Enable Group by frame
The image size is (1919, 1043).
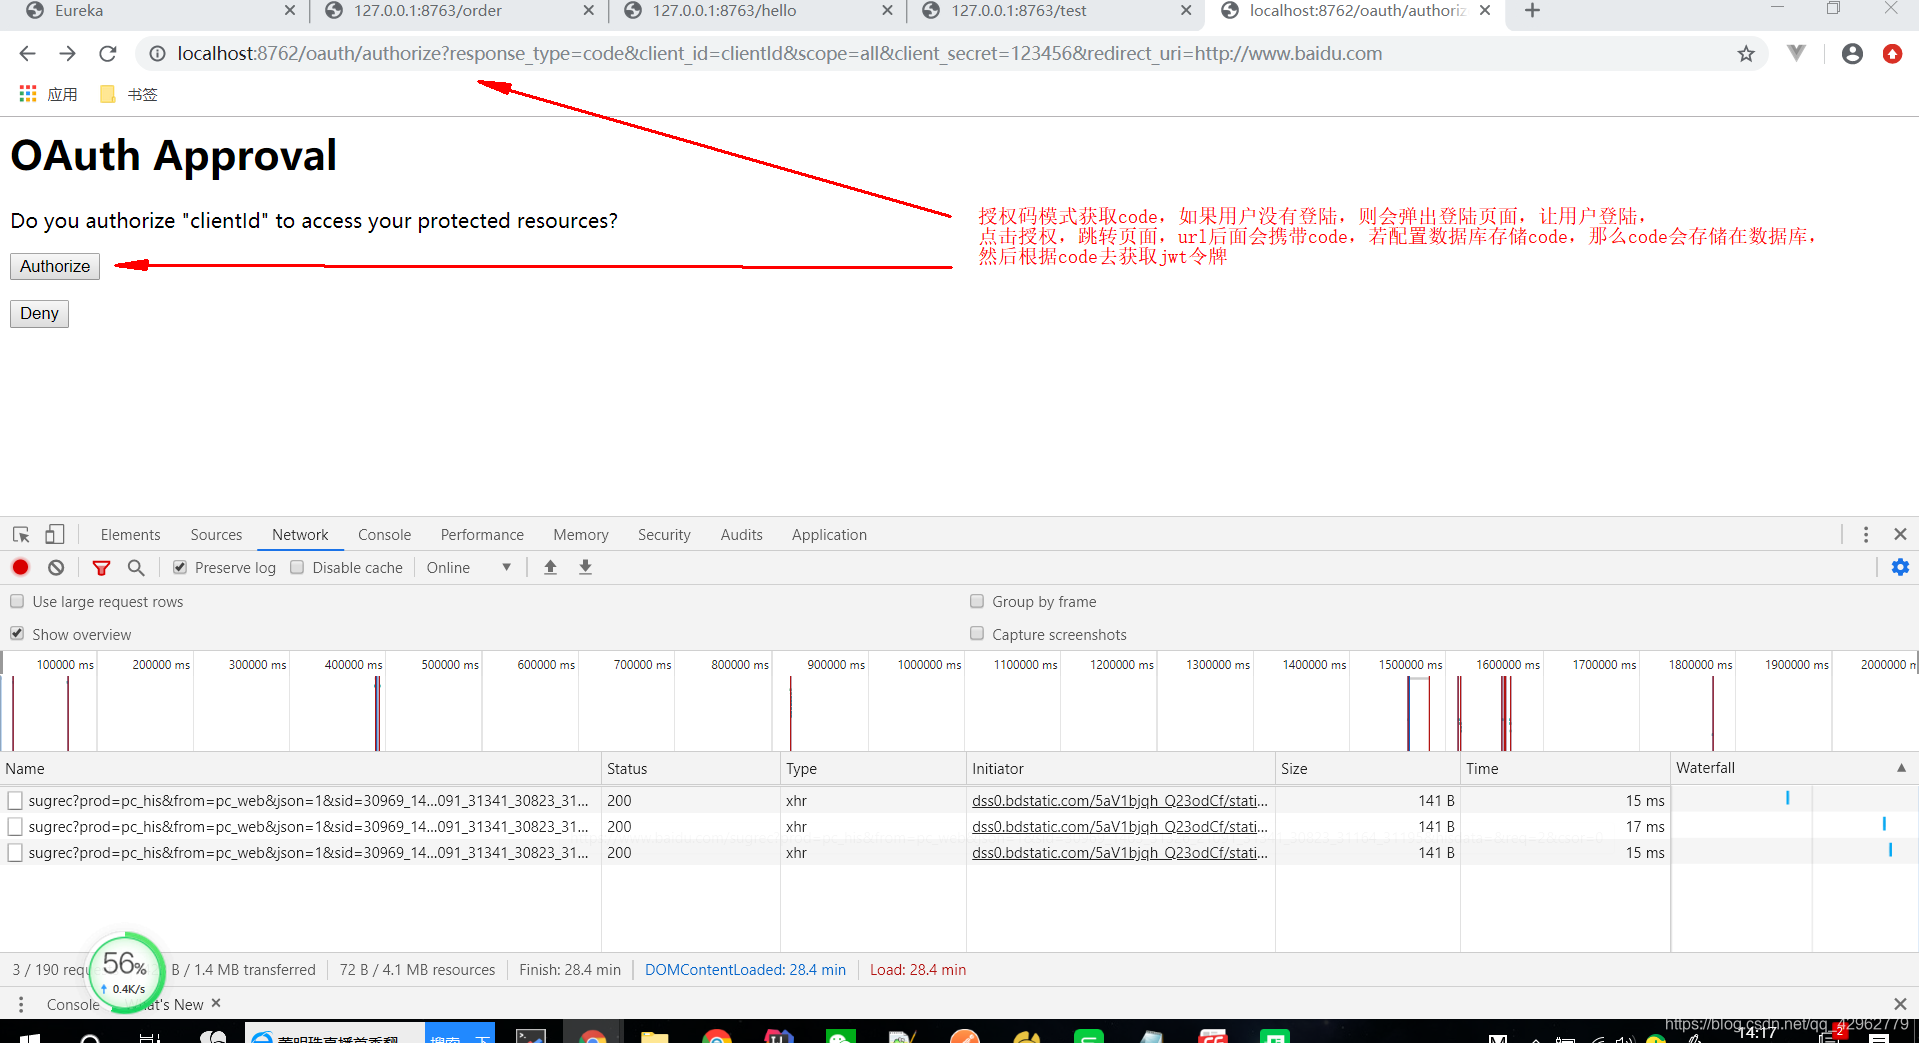977,601
